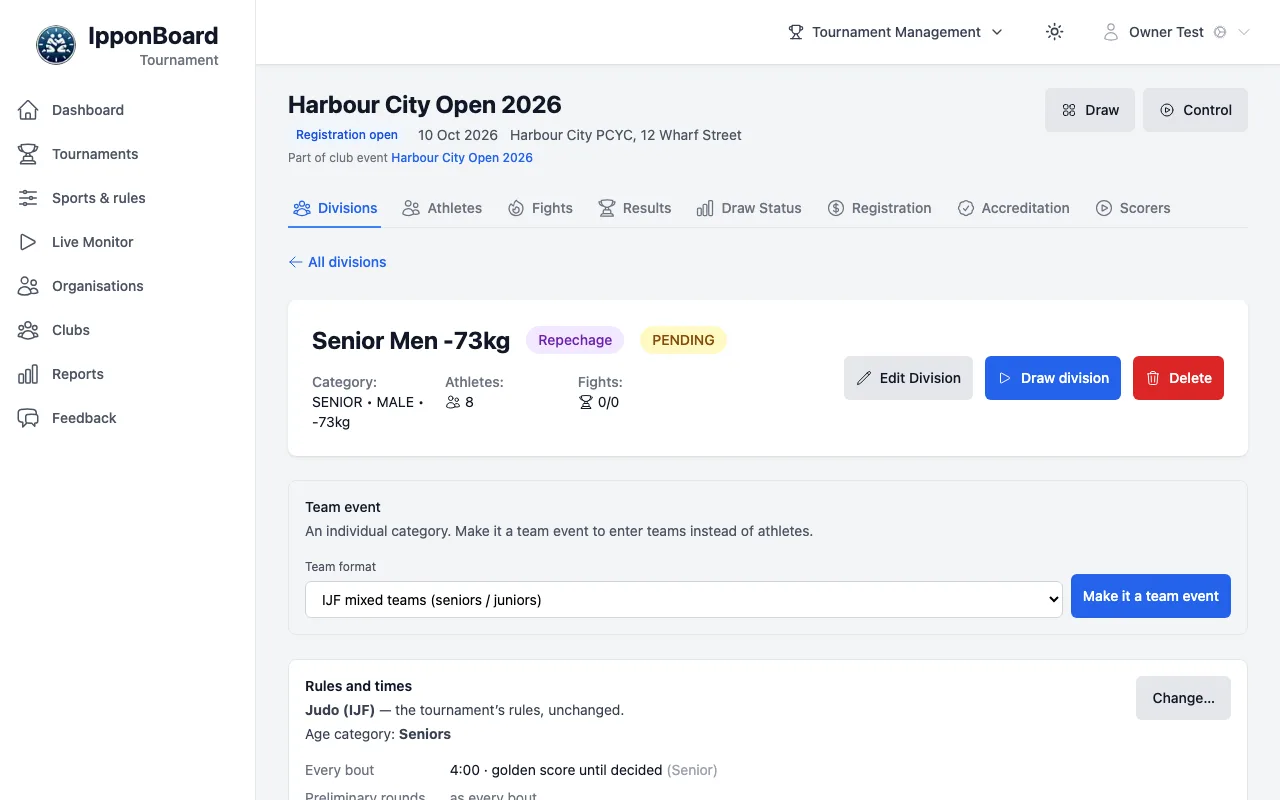
Task: Open the Accreditation tab
Action: pyautogui.click(x=1014, y=208)
